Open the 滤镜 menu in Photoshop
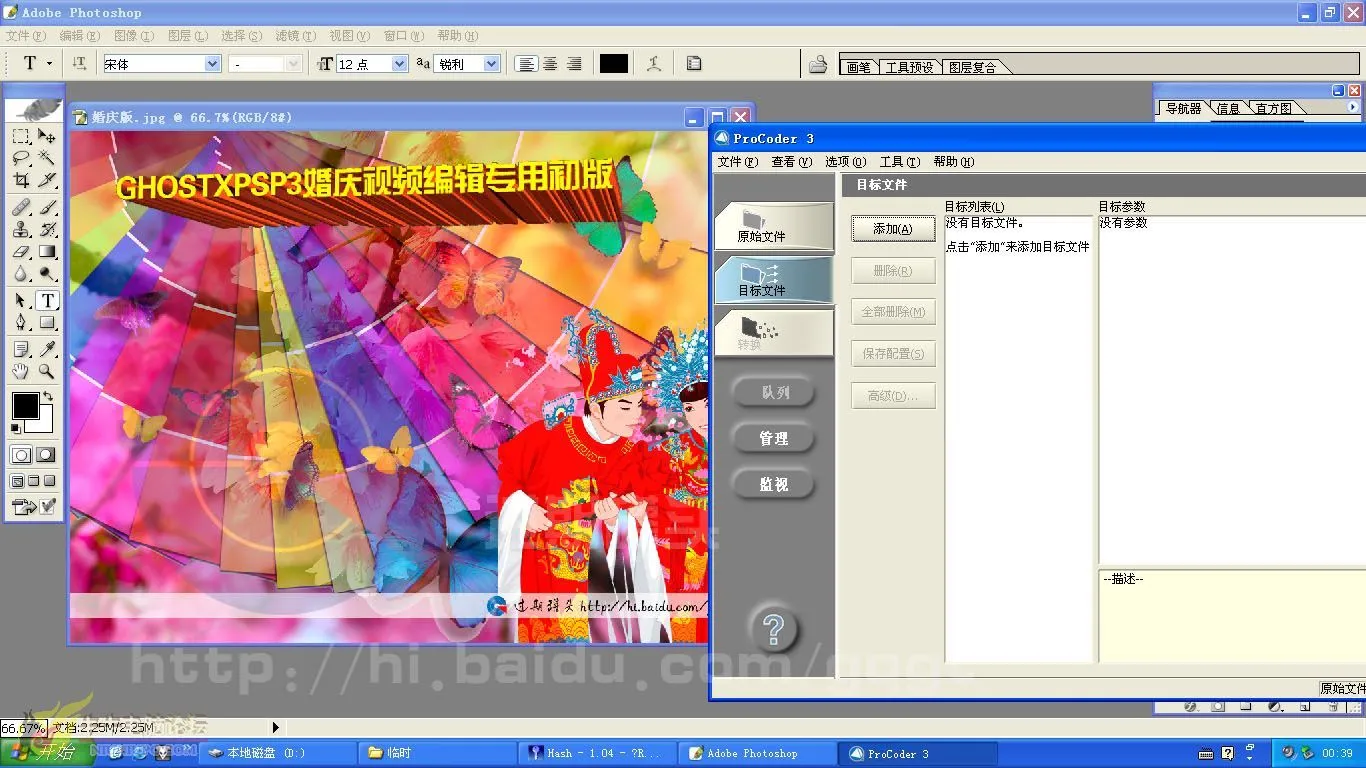Image resolution: width=1366 pixels, height=768 pixels. click(294, 36)
